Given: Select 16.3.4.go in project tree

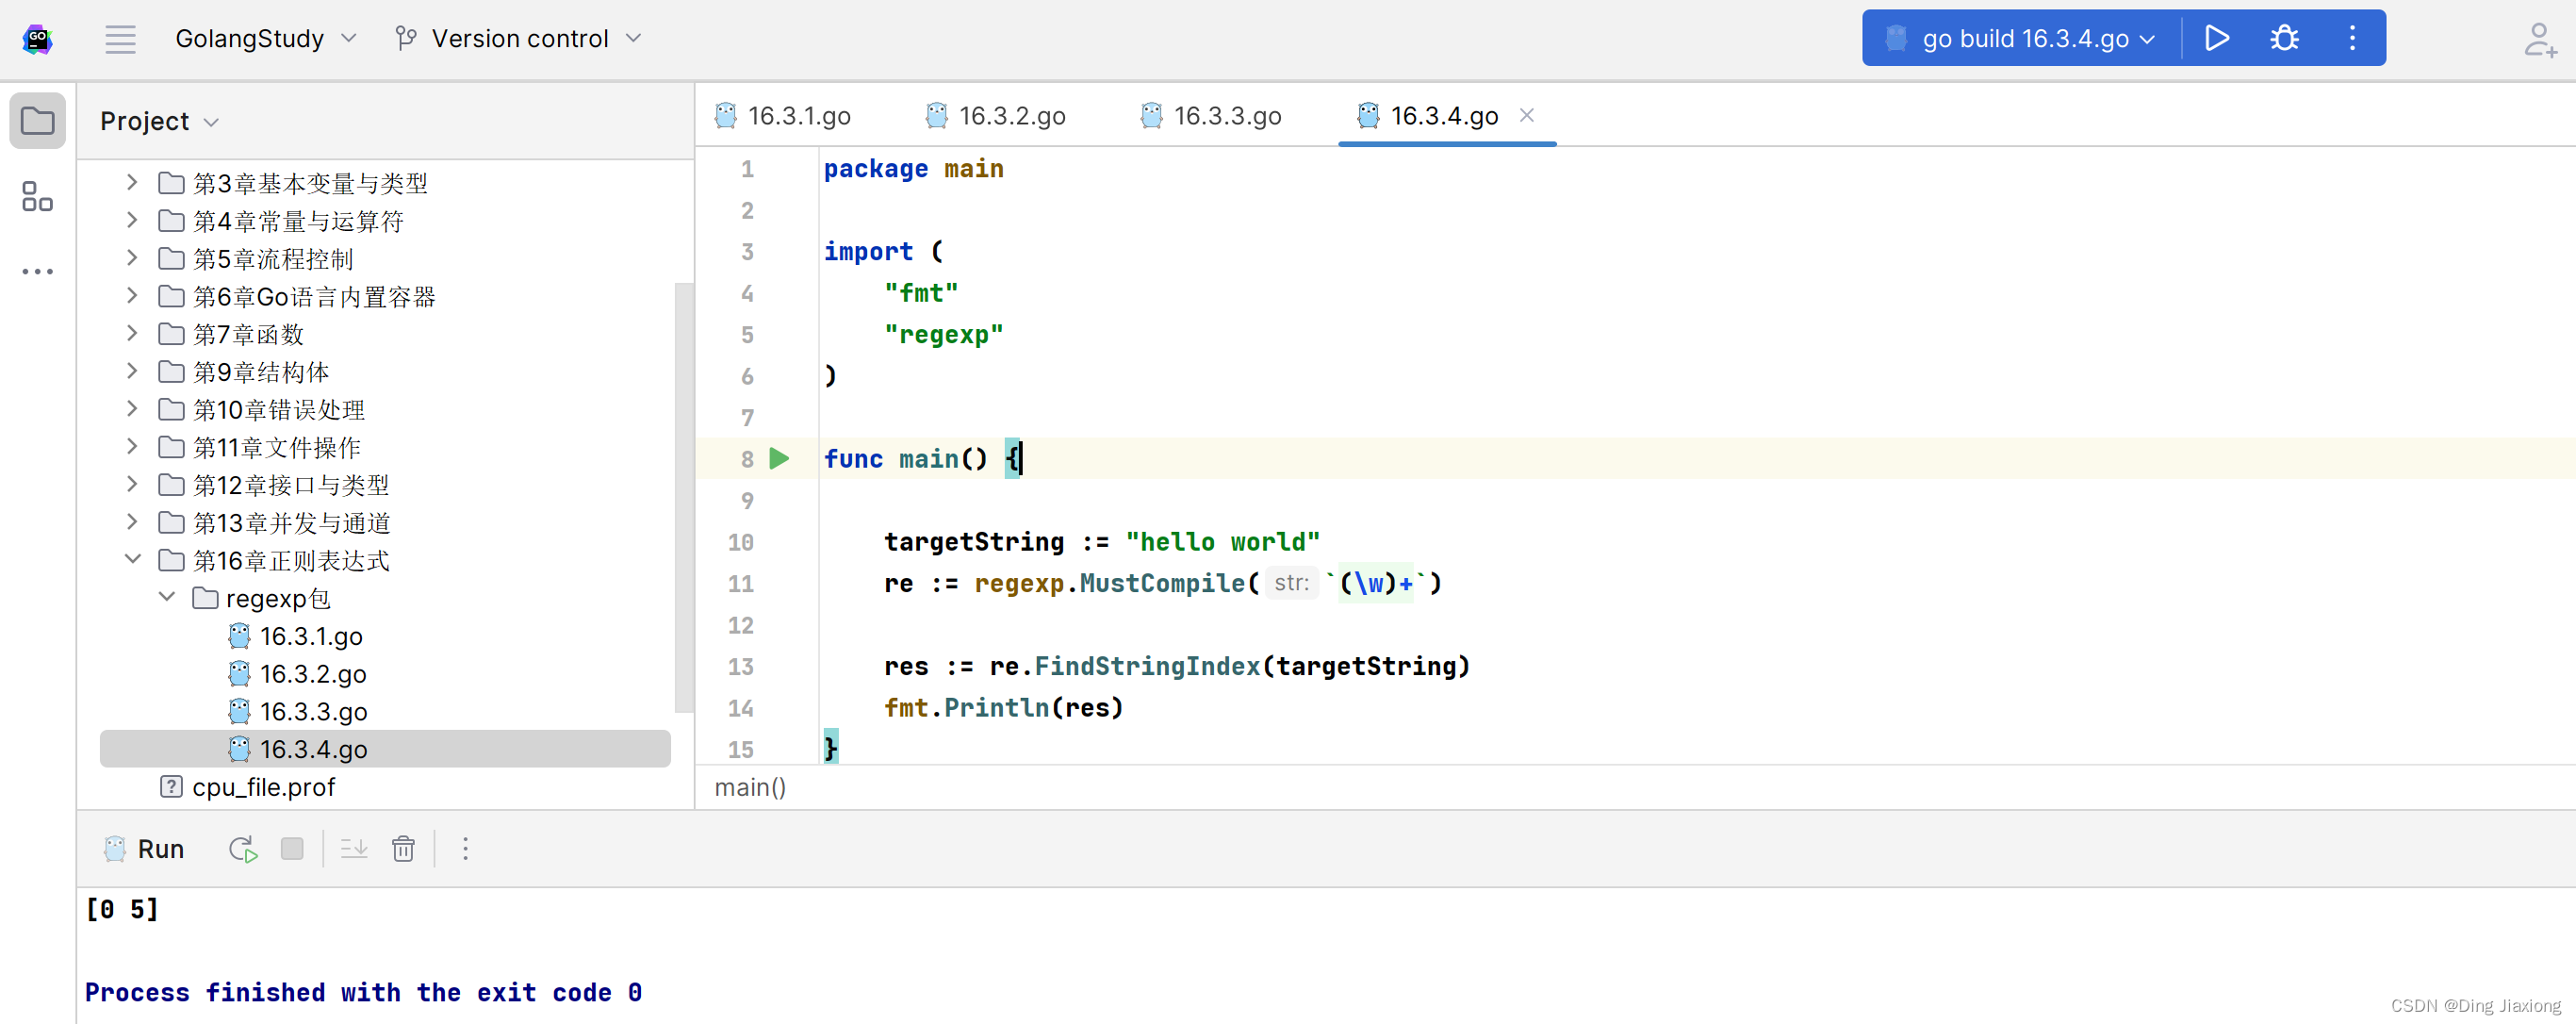Looking at the screenshot, I should pos(385,749).
